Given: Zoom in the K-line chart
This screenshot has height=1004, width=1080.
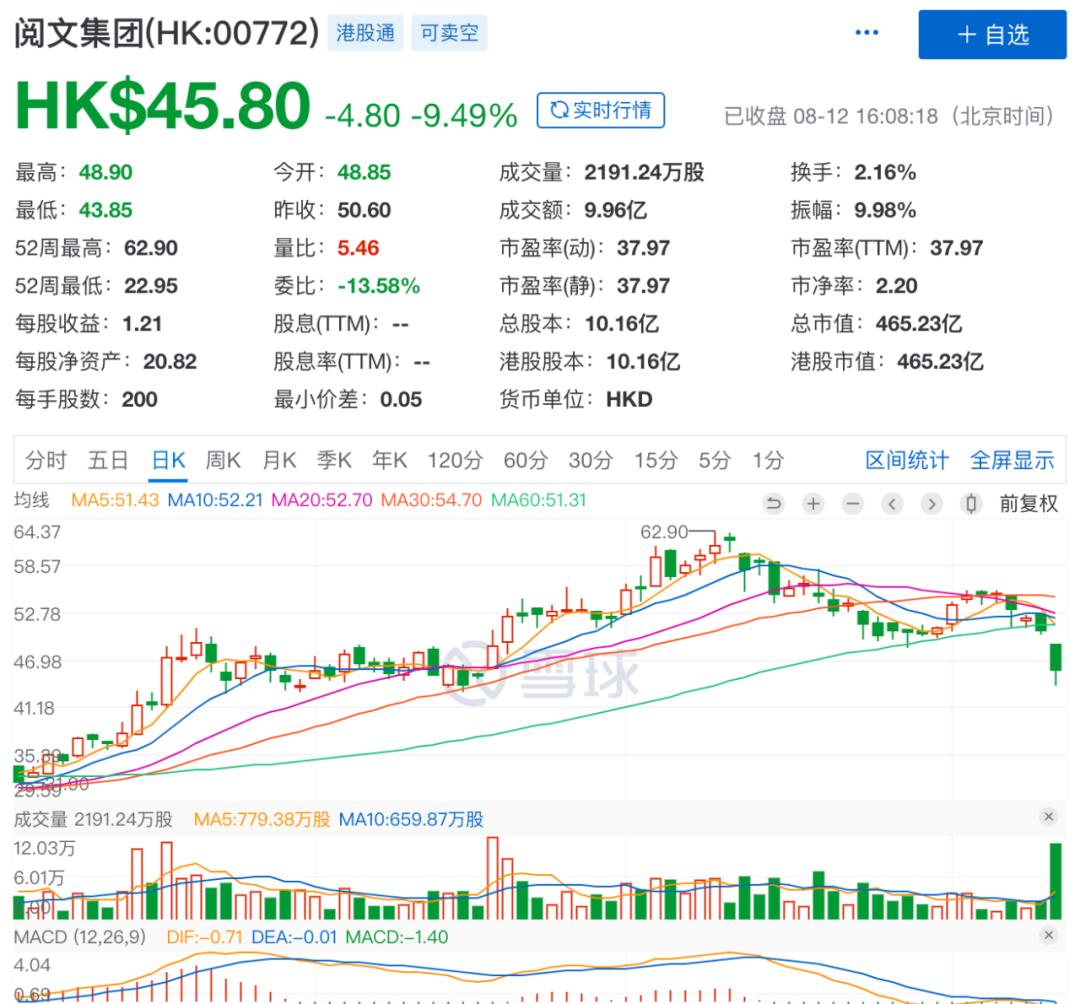Looking at the screenshot, I should coord(813,504).
